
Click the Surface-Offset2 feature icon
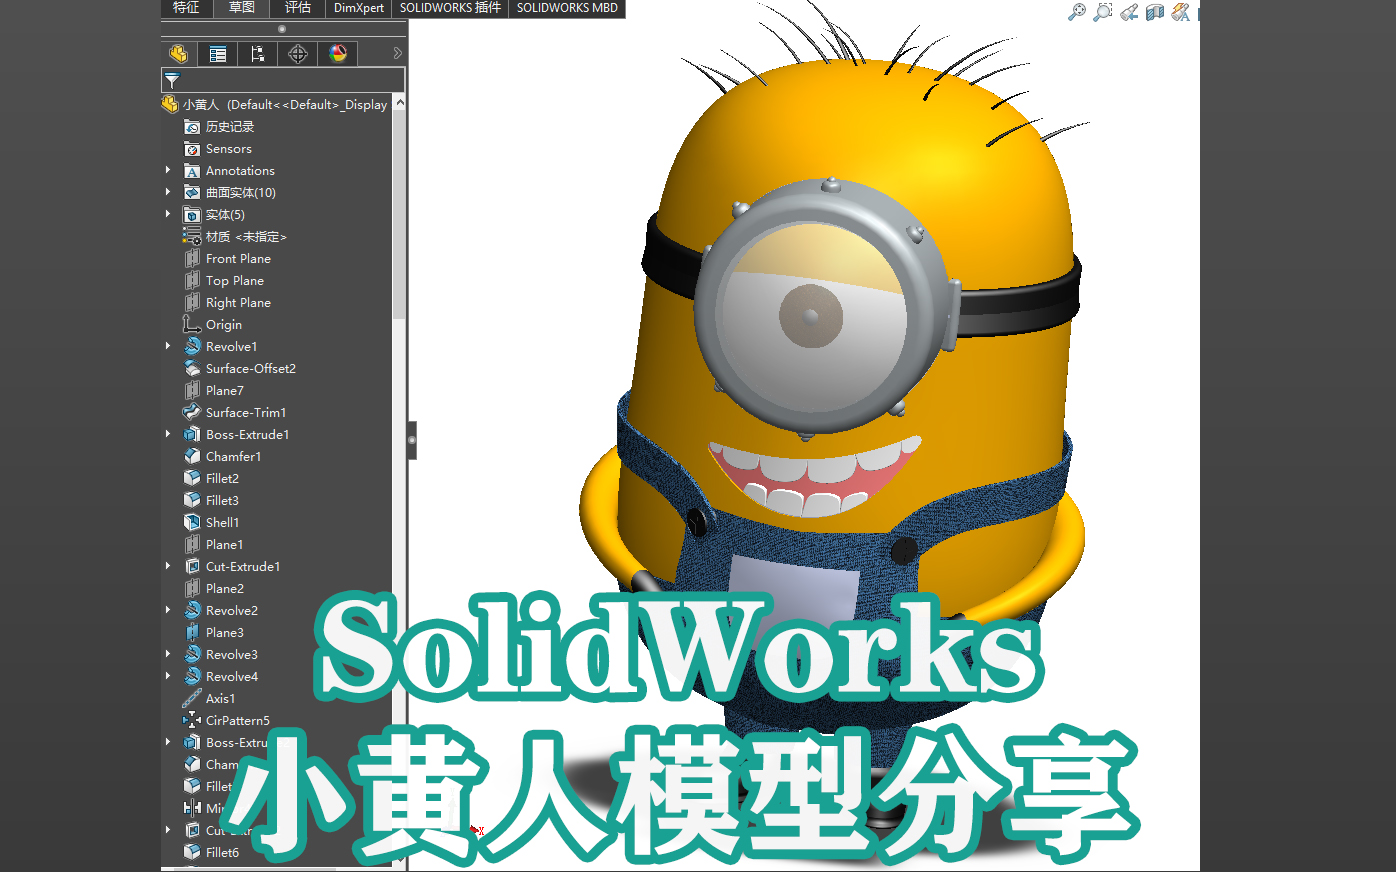pyautogui.click(x=192, y=369)
